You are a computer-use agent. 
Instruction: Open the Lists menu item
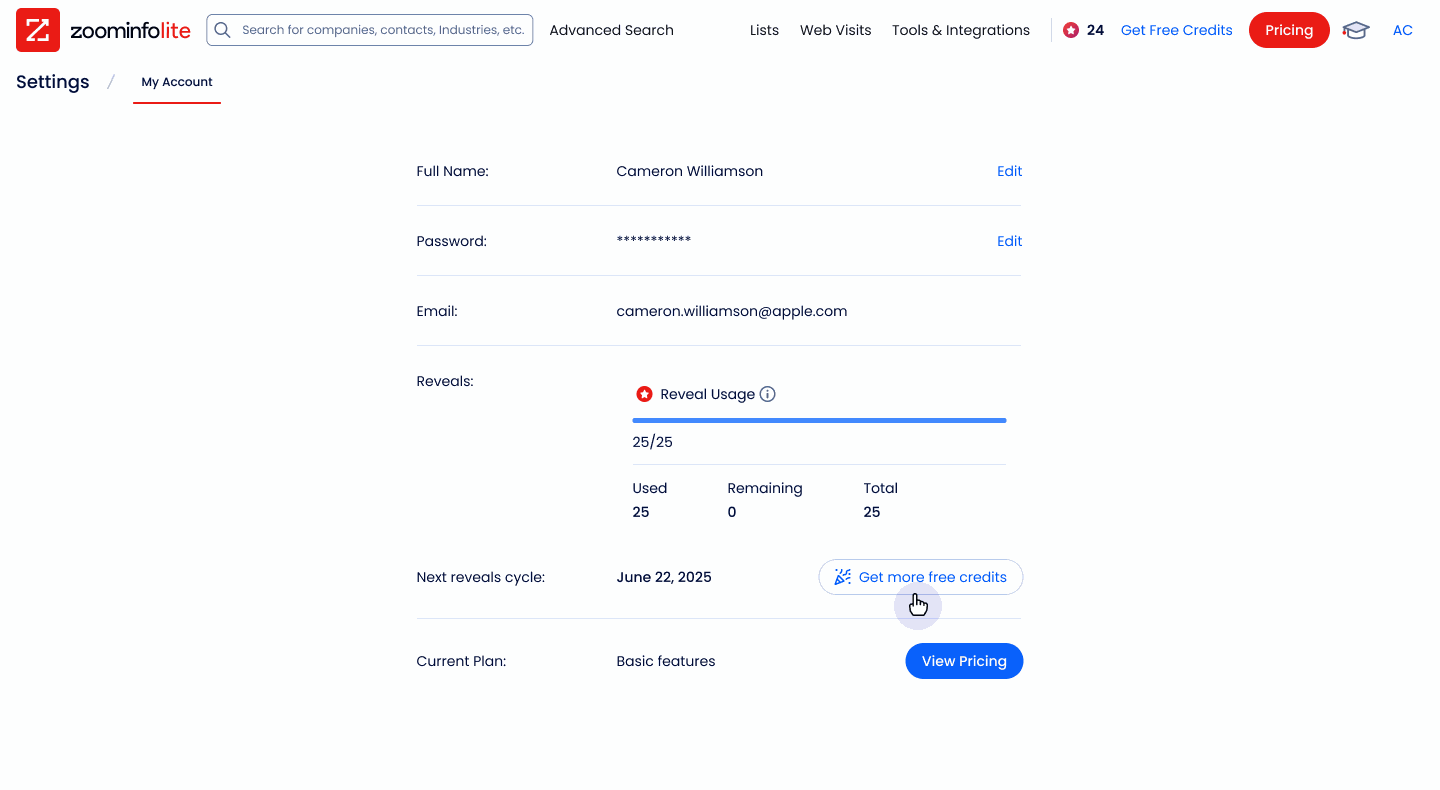click(x=764, y=30)
